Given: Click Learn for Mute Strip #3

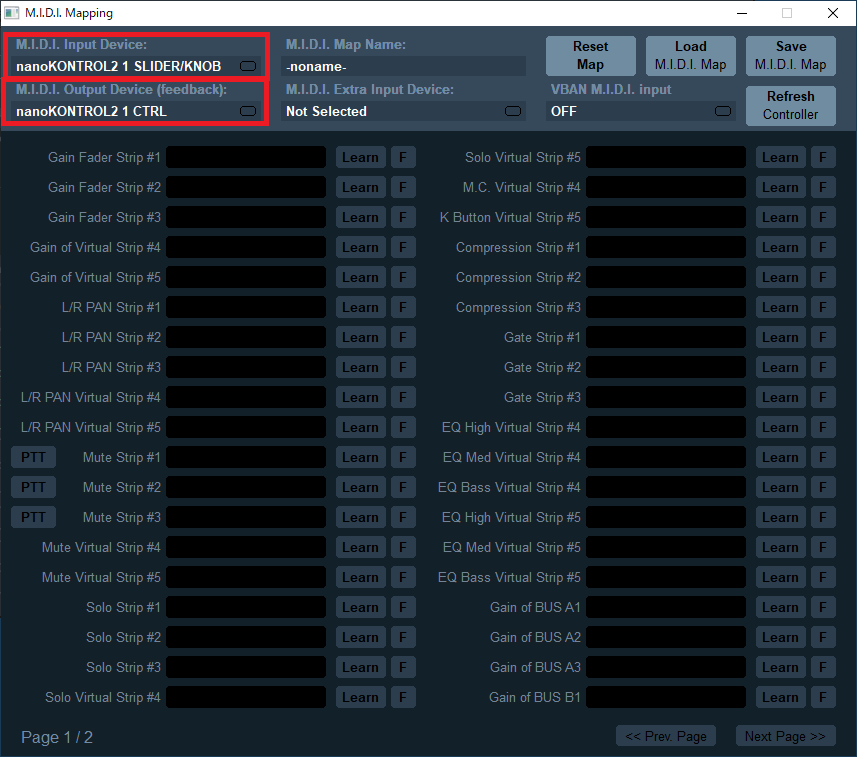Looking at the screenshot, I should pyautogui.click(x=360, y=518).
